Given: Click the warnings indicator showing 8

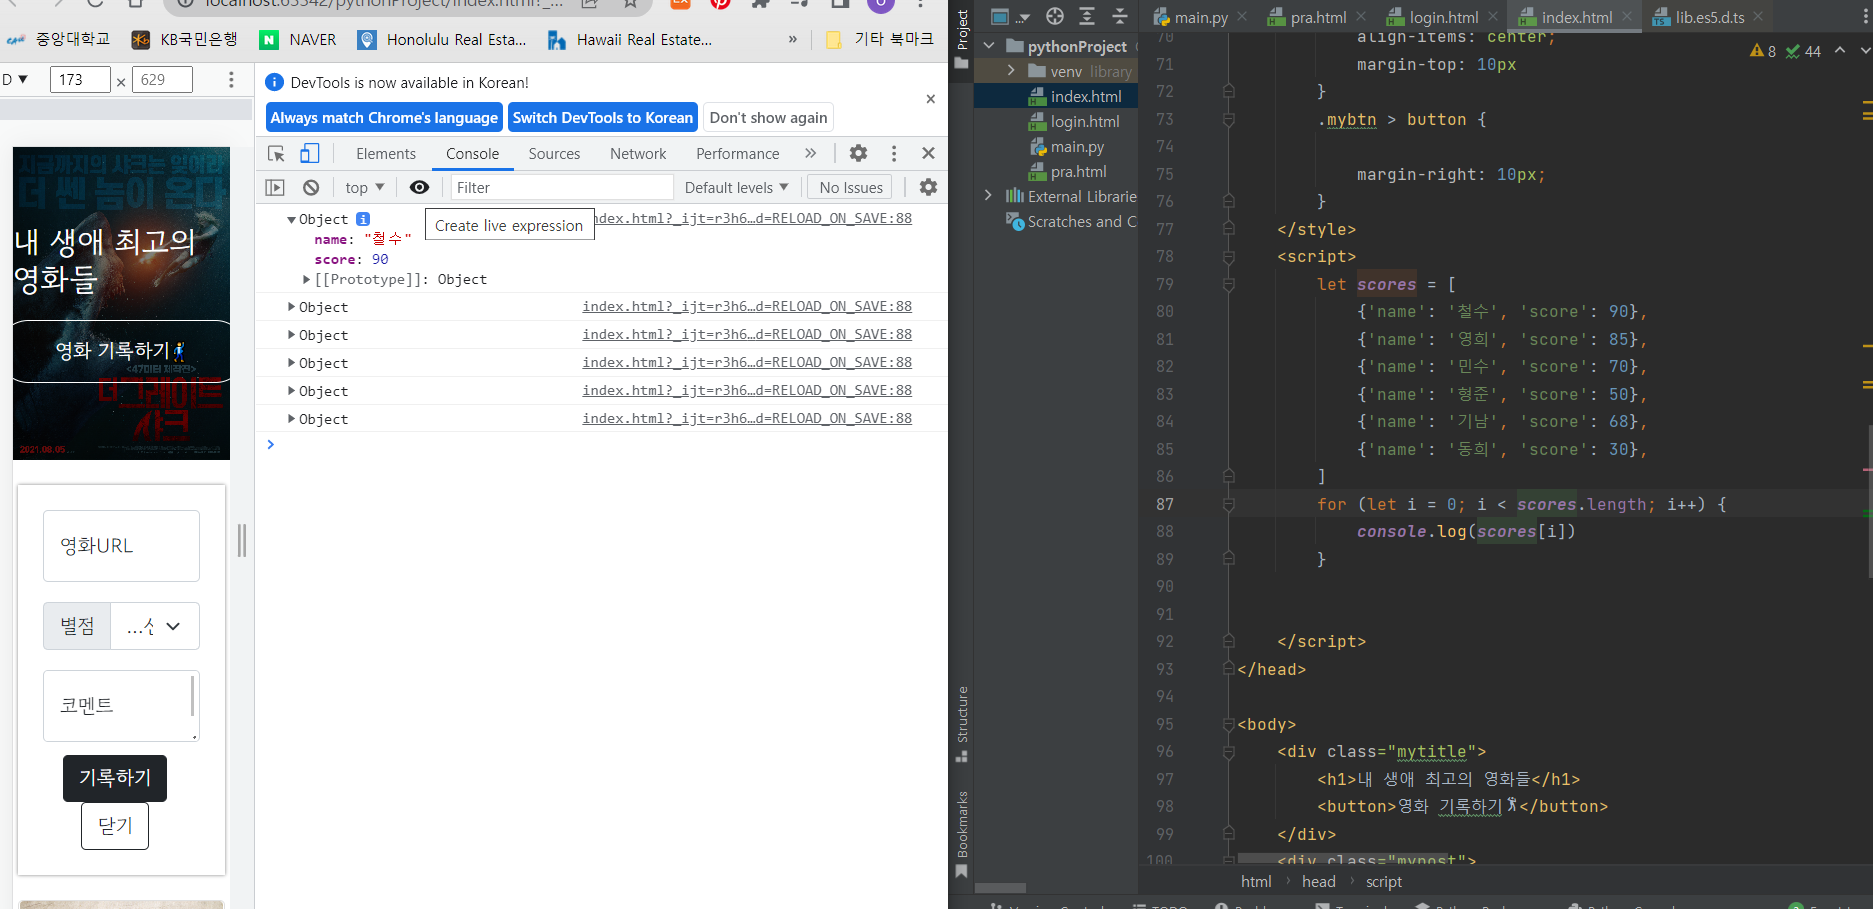Looking at the screenshot, I should coord(1763,51).
